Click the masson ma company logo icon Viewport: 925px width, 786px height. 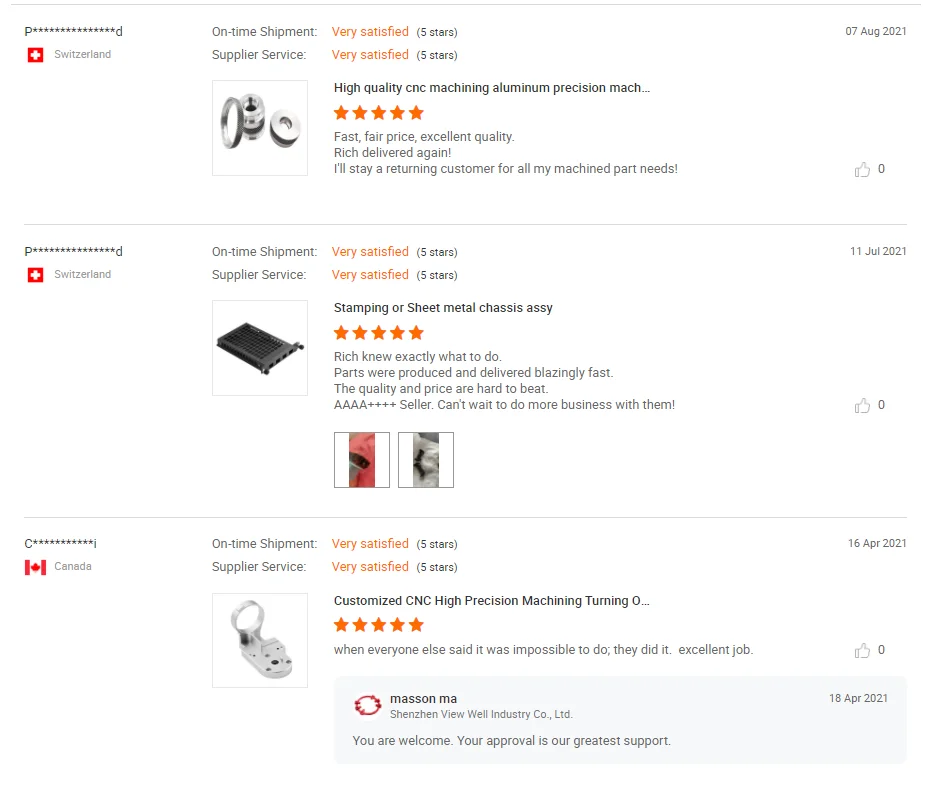(368, 706)
